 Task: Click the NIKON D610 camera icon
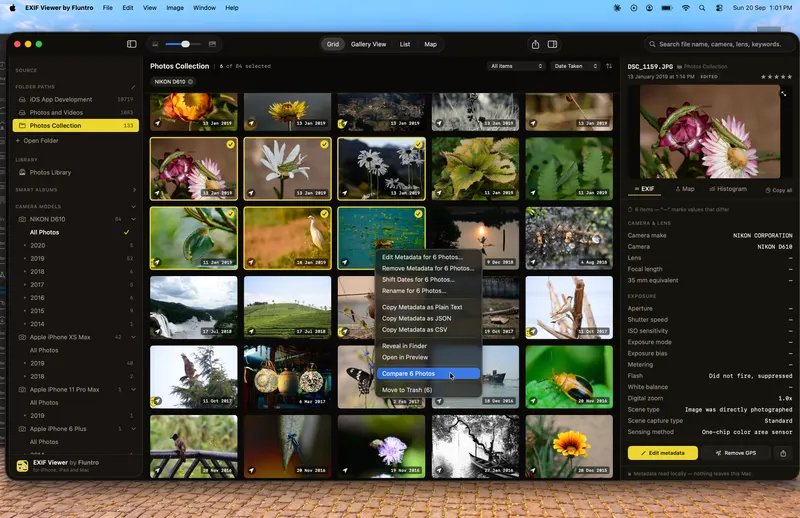[x=22, y=219]
